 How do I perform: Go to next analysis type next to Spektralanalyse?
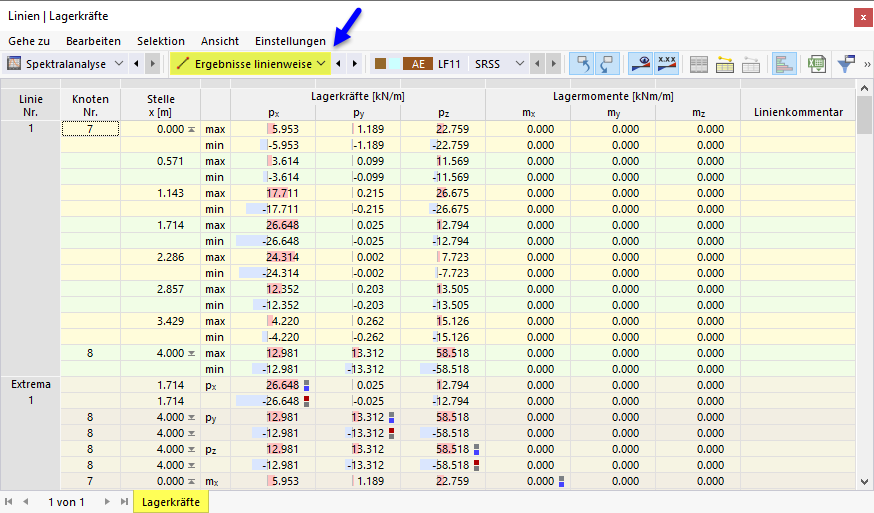click(x=153, y=64)
